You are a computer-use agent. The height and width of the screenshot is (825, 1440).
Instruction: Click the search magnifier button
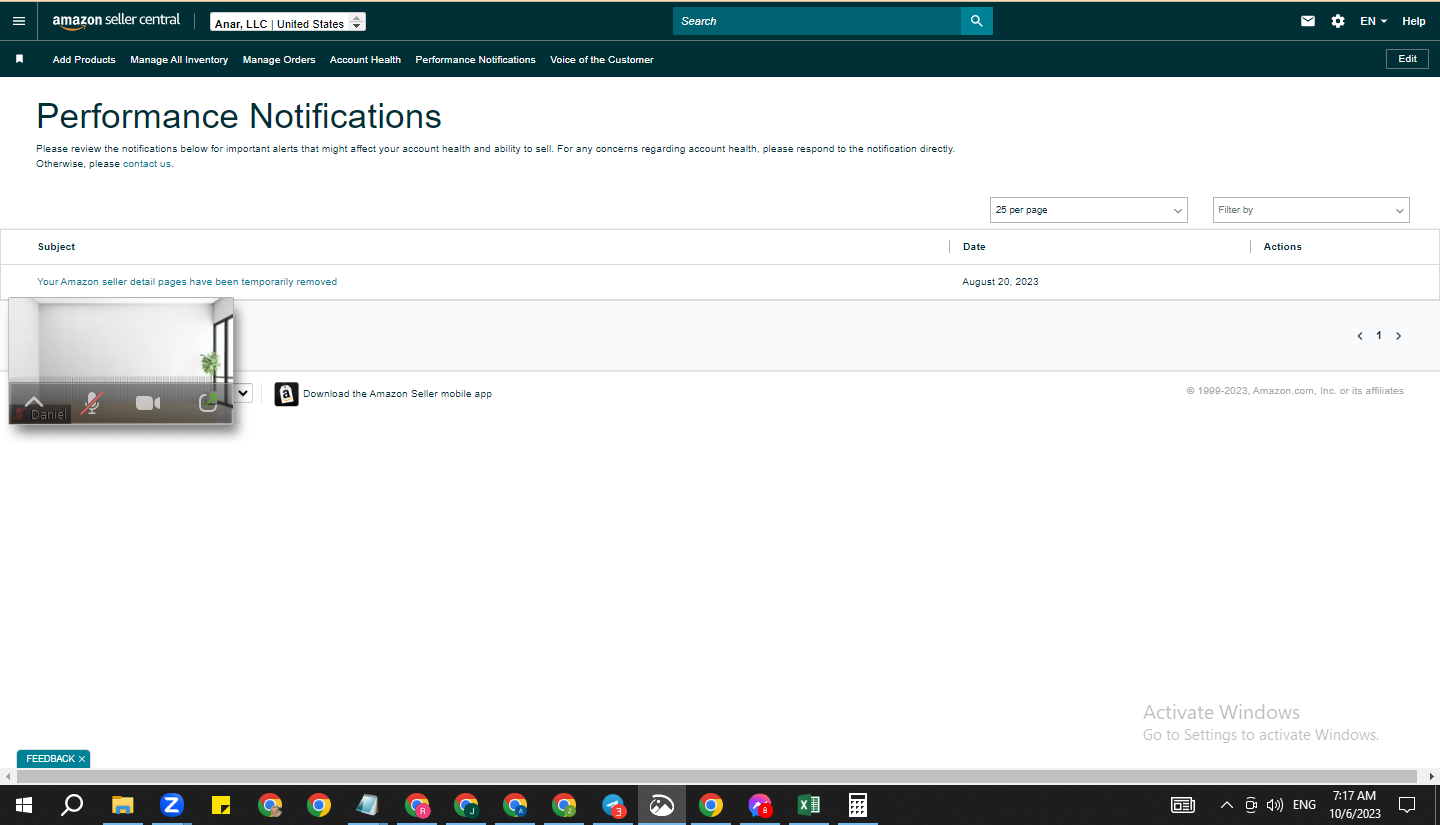[977, 21]
